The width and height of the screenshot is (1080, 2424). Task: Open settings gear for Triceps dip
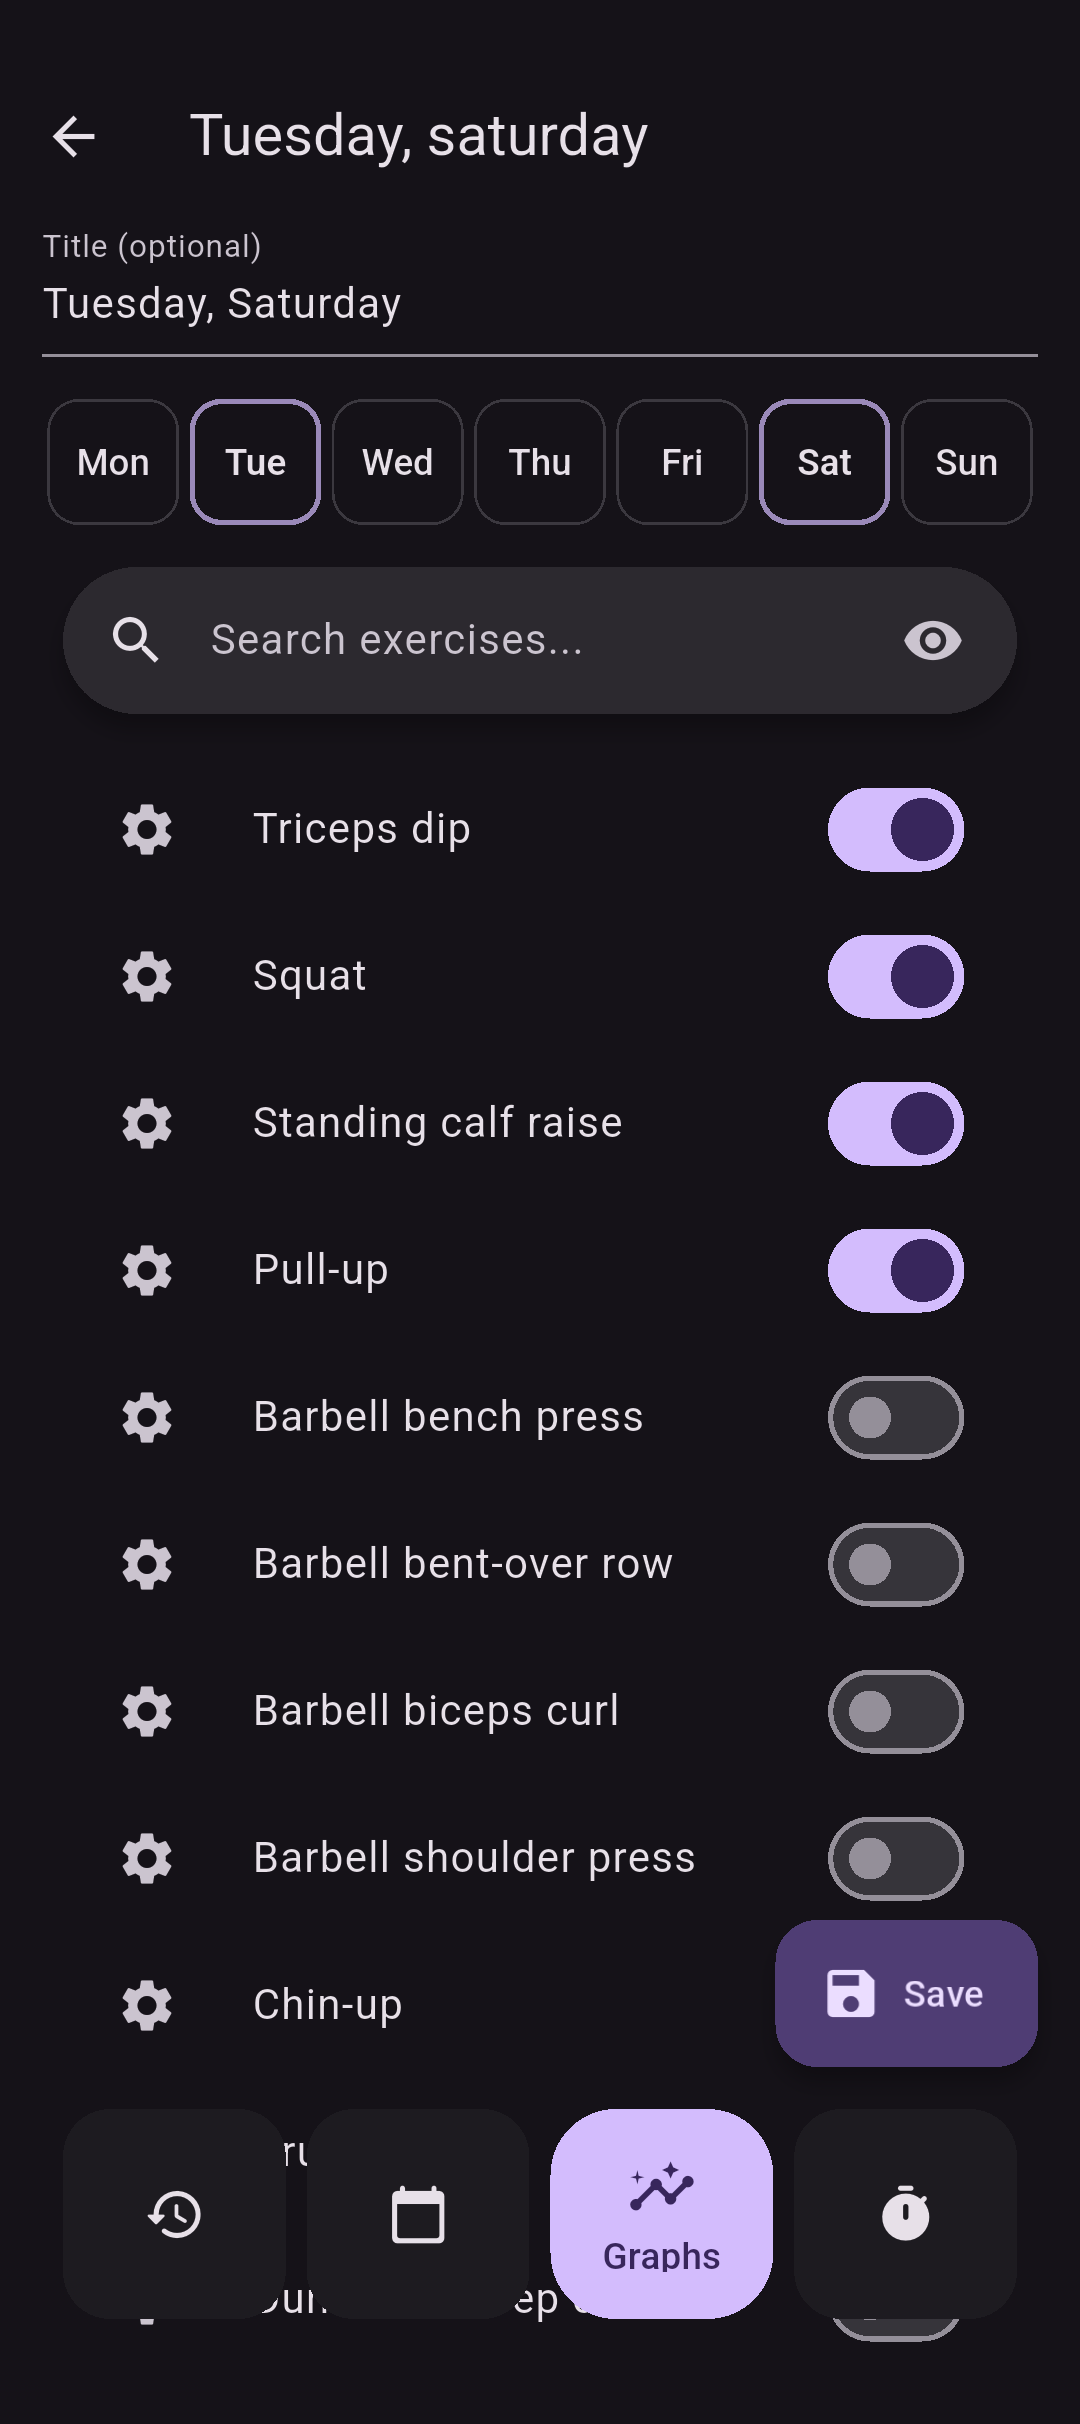147,829
